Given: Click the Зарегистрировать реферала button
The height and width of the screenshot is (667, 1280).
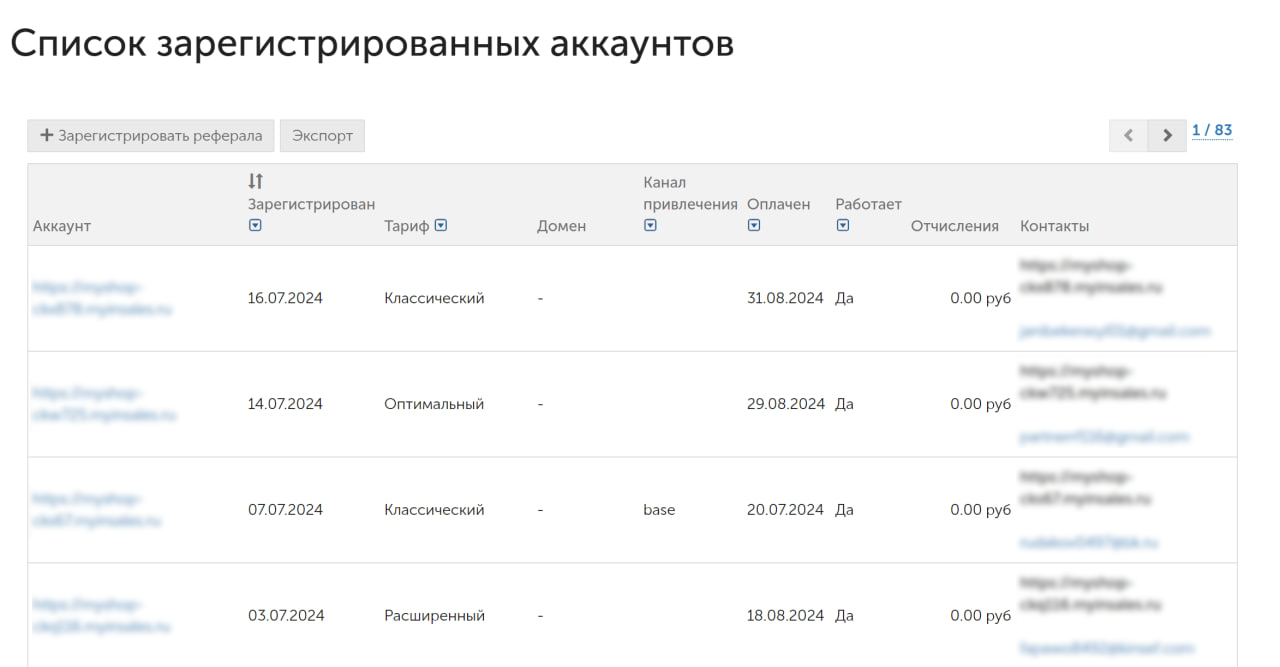Looking at the screenshot, I should point(150,136).
